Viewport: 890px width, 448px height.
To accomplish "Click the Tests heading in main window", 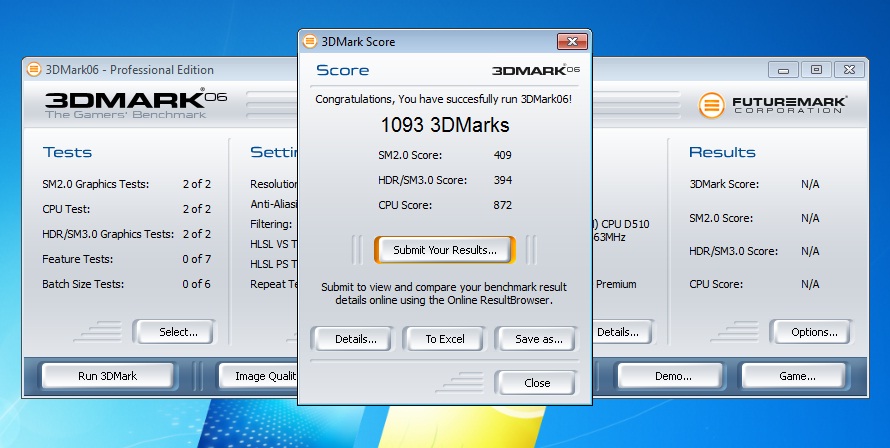I will click(x=68, y=152).
